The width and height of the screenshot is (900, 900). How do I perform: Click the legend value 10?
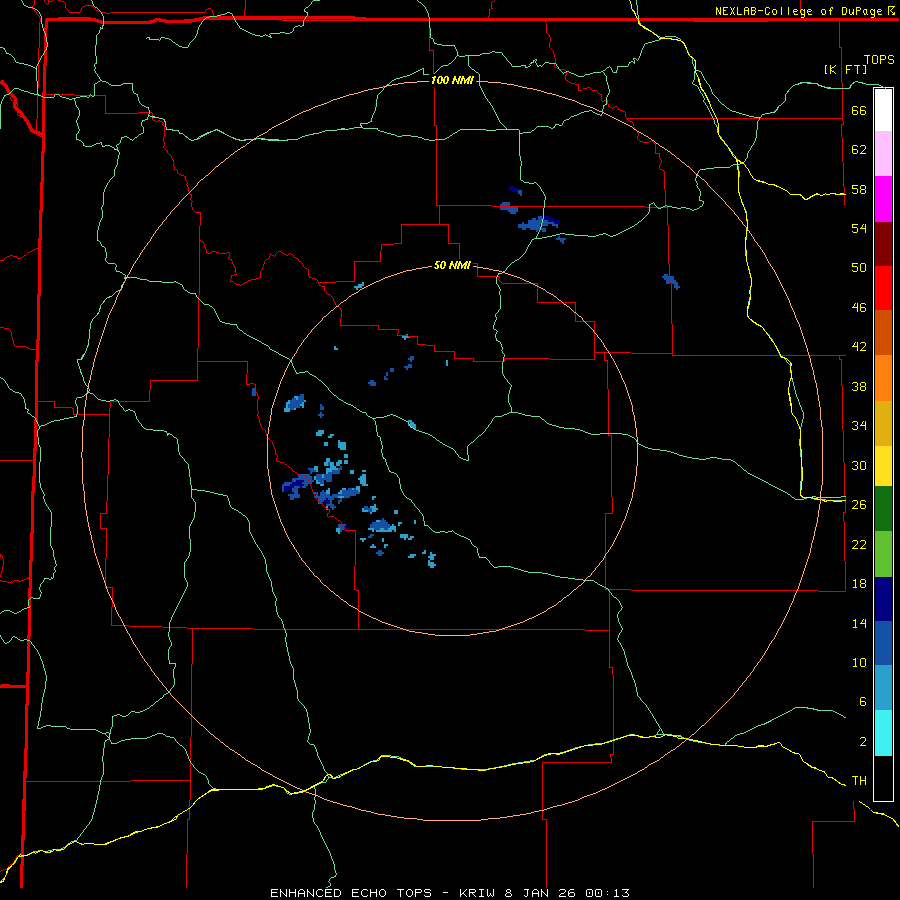[859, 662]
